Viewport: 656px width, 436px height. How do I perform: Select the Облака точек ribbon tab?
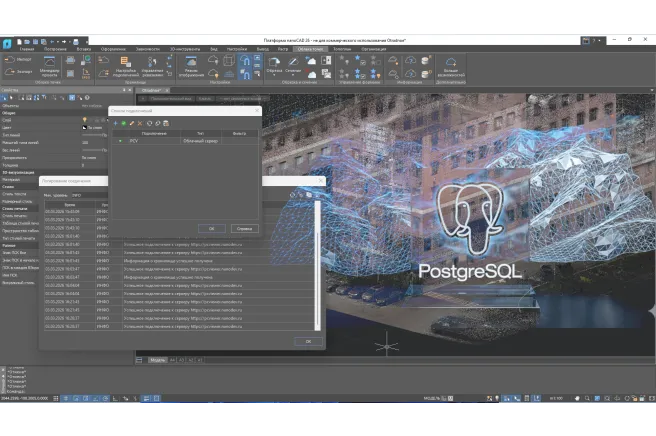click(310, 49)
